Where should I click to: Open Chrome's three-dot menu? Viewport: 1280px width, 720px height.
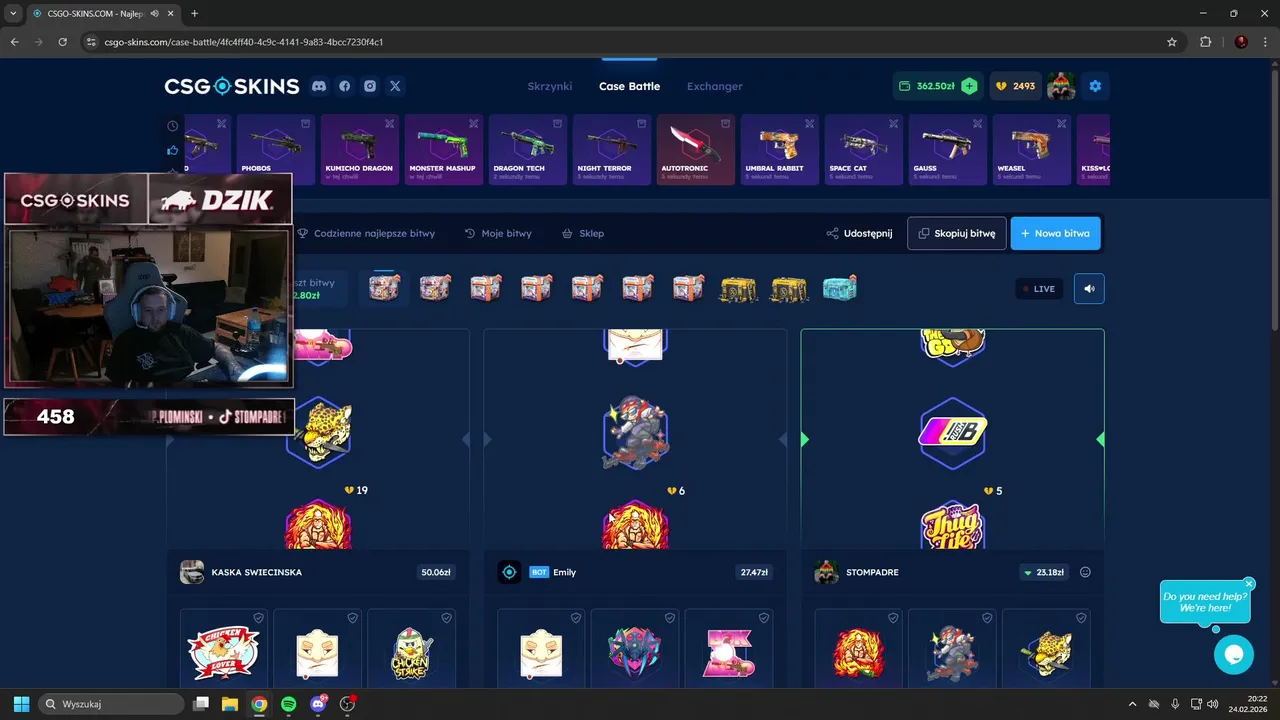[x=1264, y=42]
